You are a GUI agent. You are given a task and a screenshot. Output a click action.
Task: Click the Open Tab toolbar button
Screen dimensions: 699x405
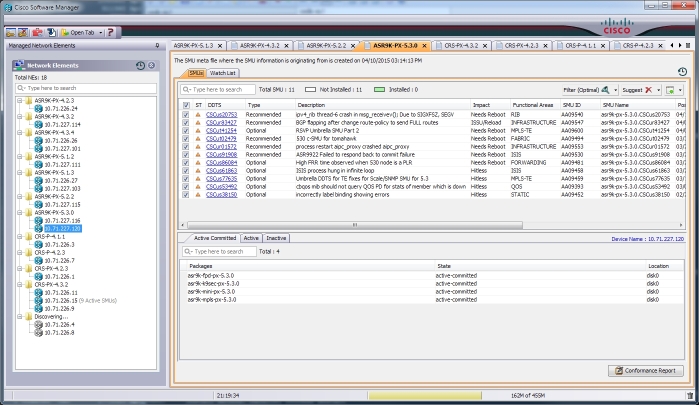coord(78,33)
